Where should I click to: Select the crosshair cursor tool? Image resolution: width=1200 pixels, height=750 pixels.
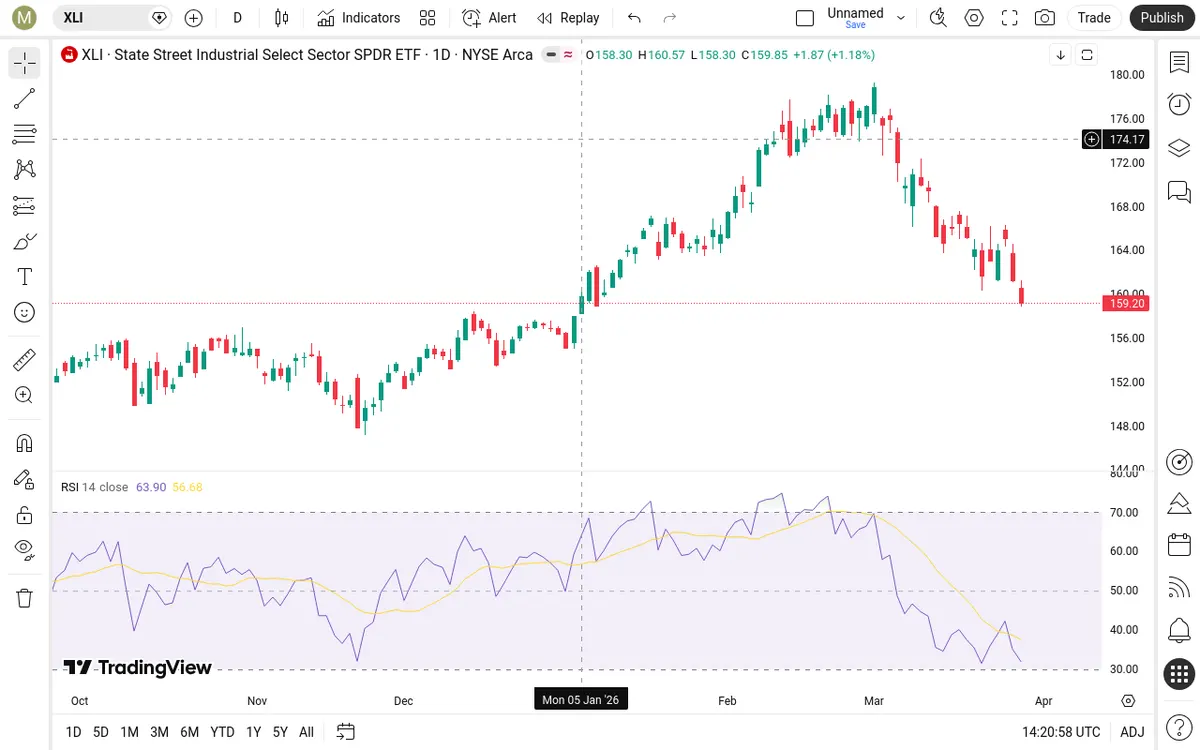coord(25,63)
